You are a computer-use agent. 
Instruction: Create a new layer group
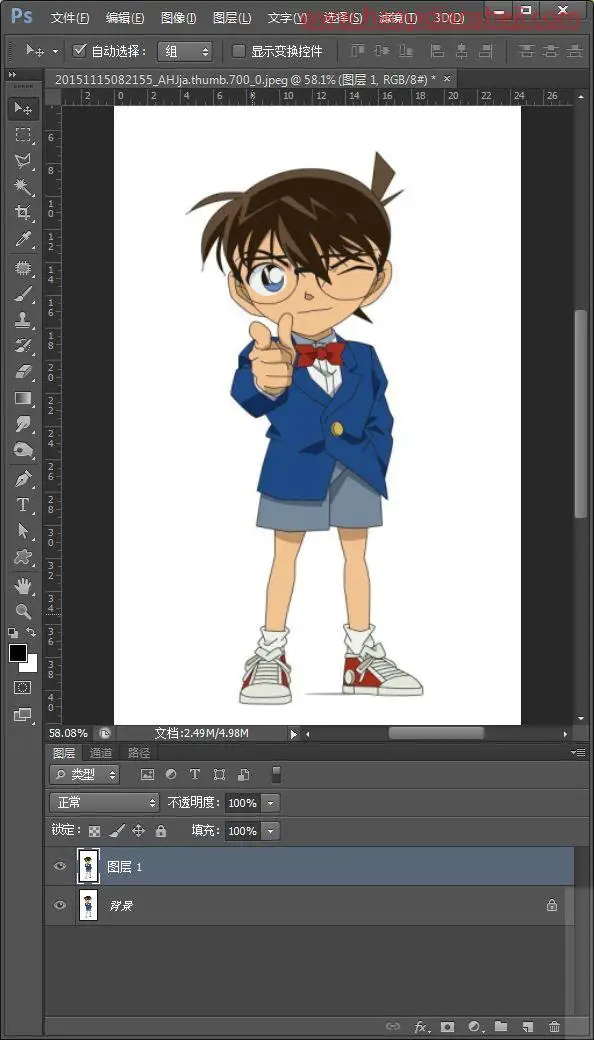tap(501, 1027)
